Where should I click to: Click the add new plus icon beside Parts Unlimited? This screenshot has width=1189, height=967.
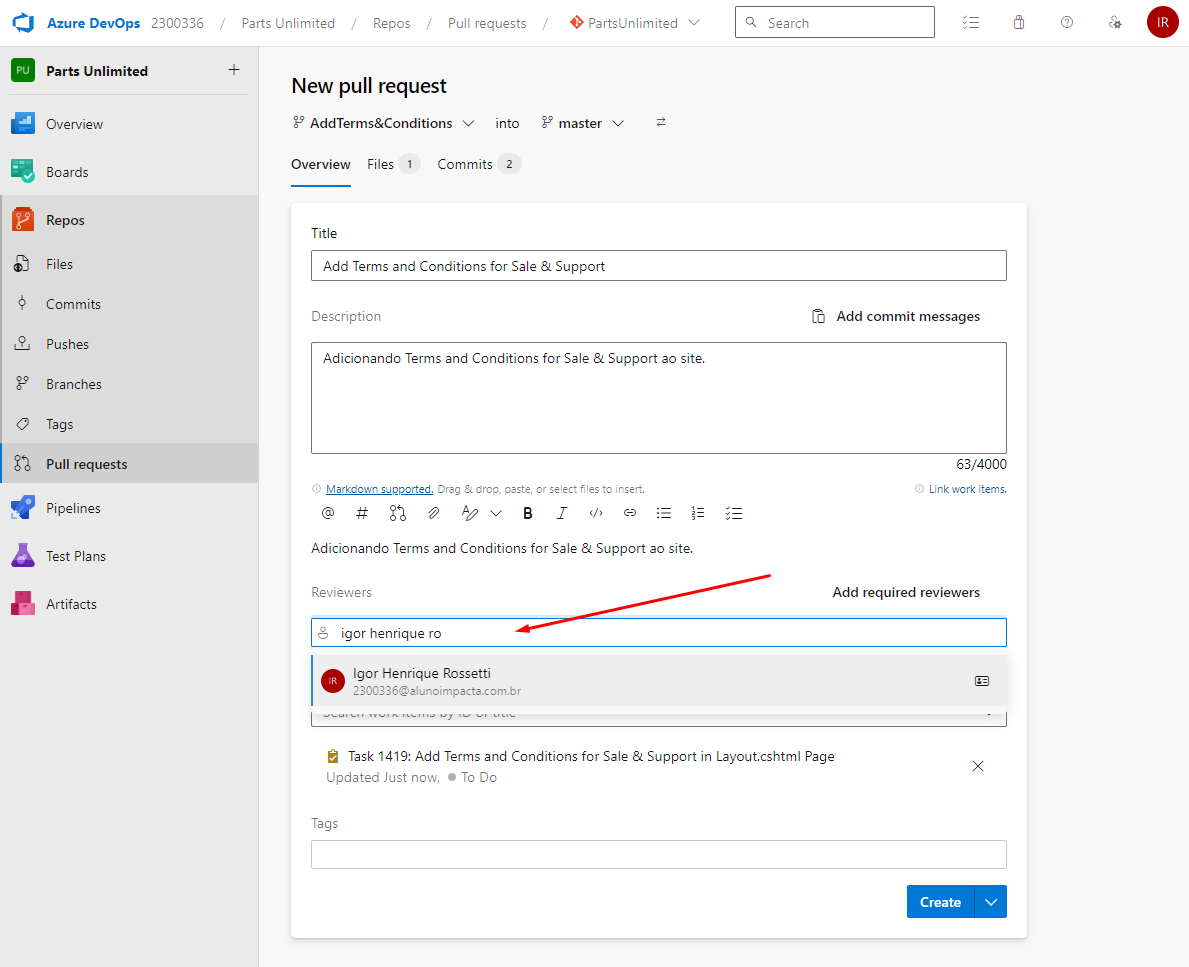[234, 70]
